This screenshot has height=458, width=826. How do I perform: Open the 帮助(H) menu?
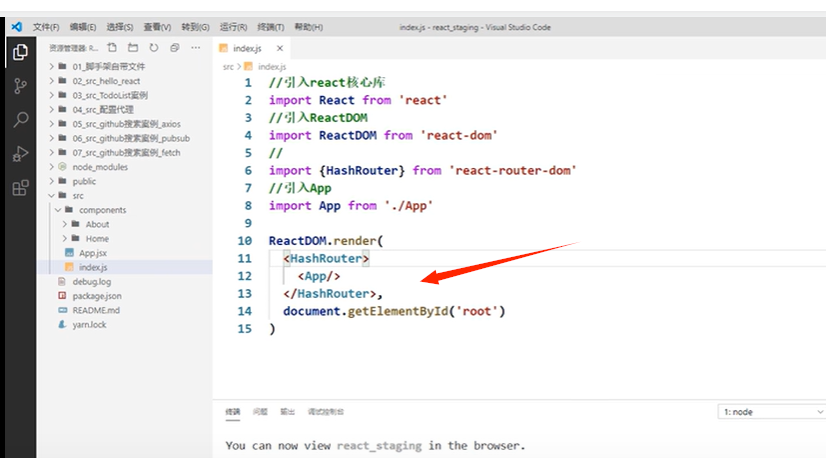click(x=308, y=27)
